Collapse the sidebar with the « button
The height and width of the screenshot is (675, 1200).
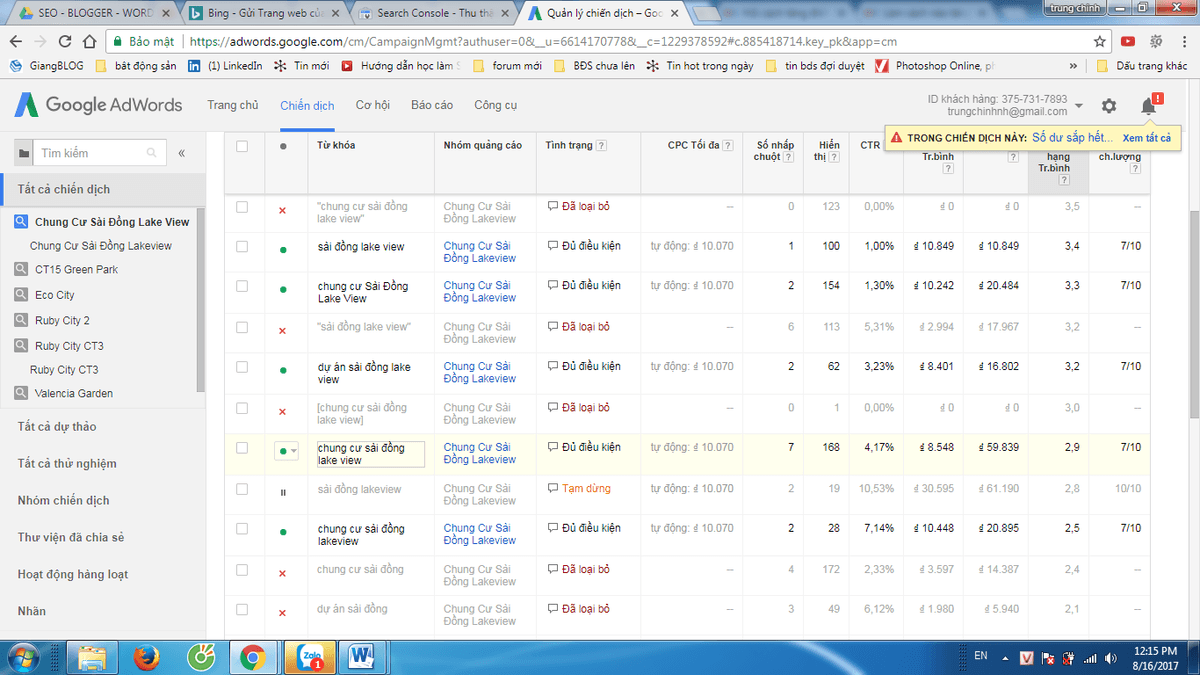(x=182, y=153)
